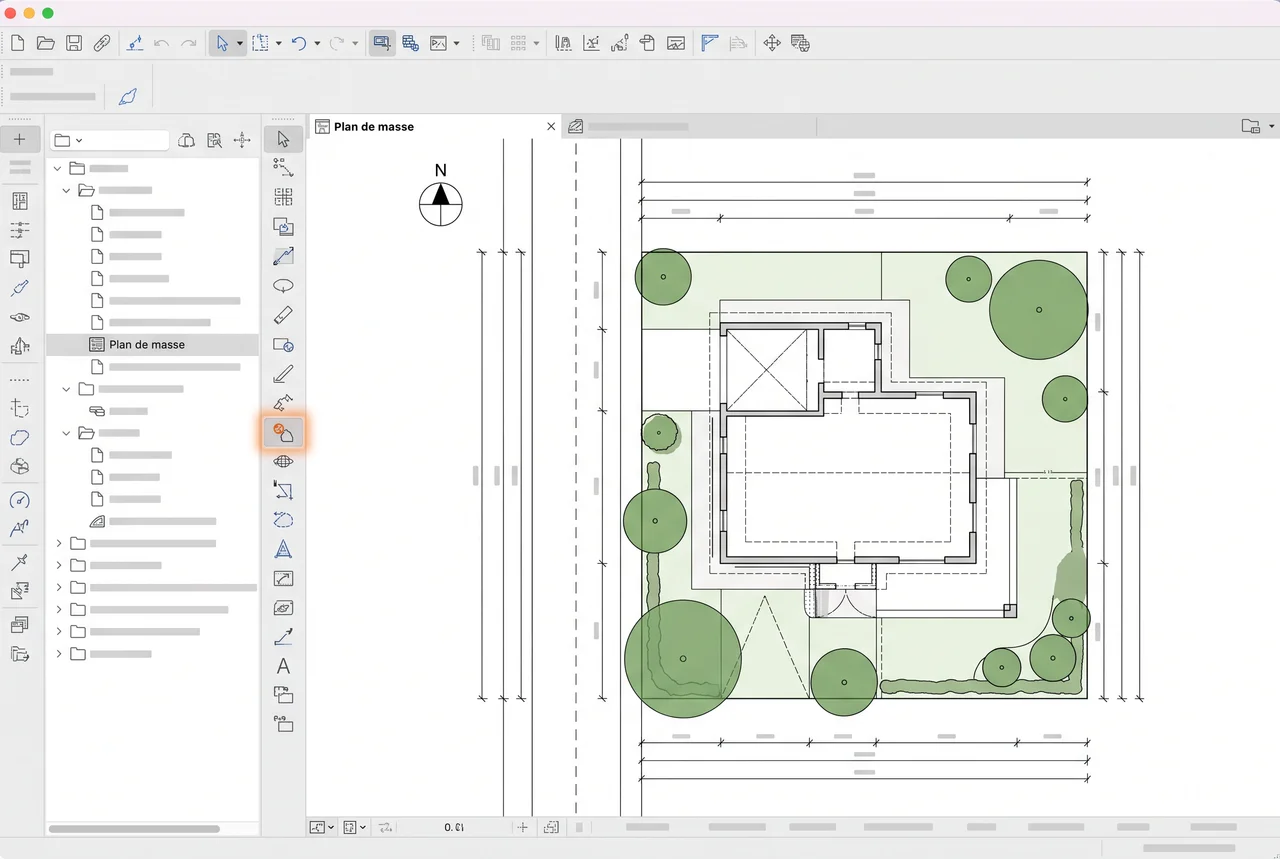Open the rotate-undo history dropdown arrow
The image size is (1280, 859).
[317, 44]
